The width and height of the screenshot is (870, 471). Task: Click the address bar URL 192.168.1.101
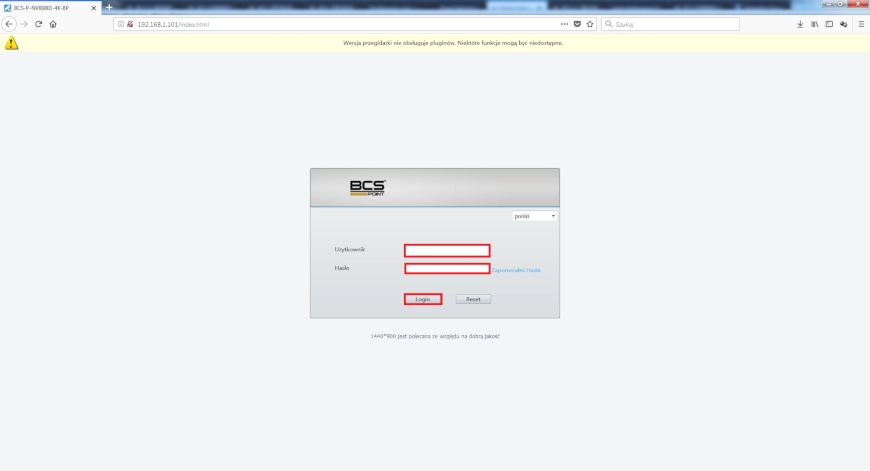pyautogui.click(x=173, y=24)
